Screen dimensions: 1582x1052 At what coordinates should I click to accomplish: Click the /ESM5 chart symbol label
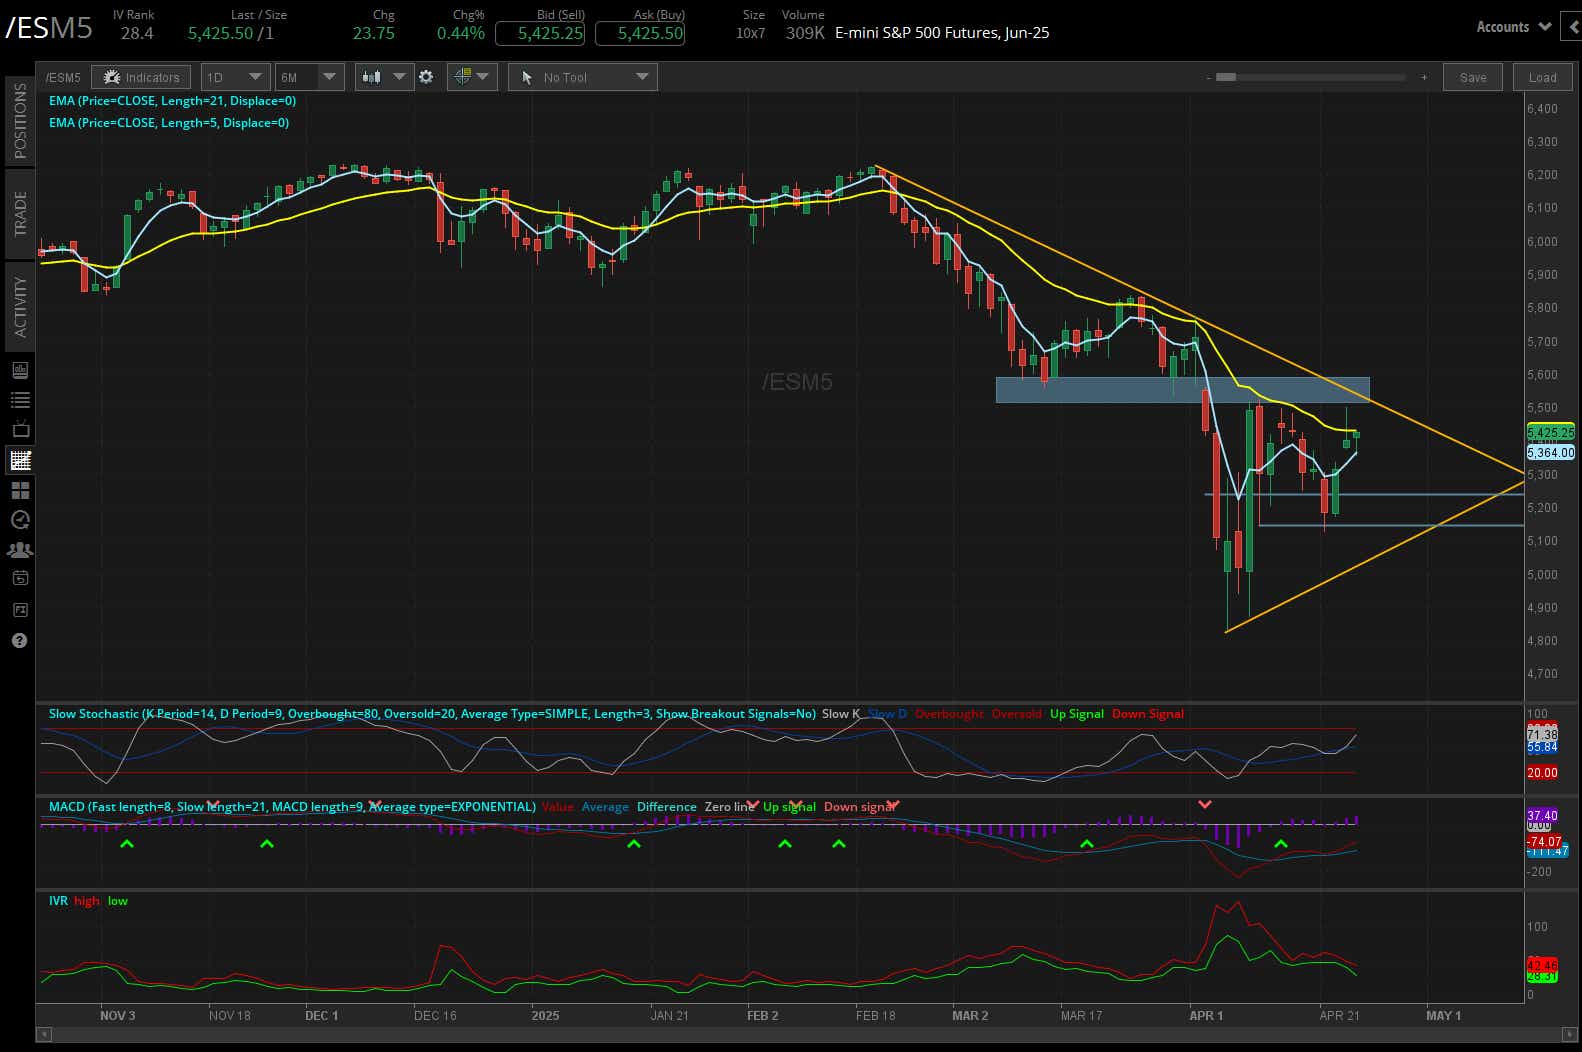pyautogui.click(x=64, y=77)
